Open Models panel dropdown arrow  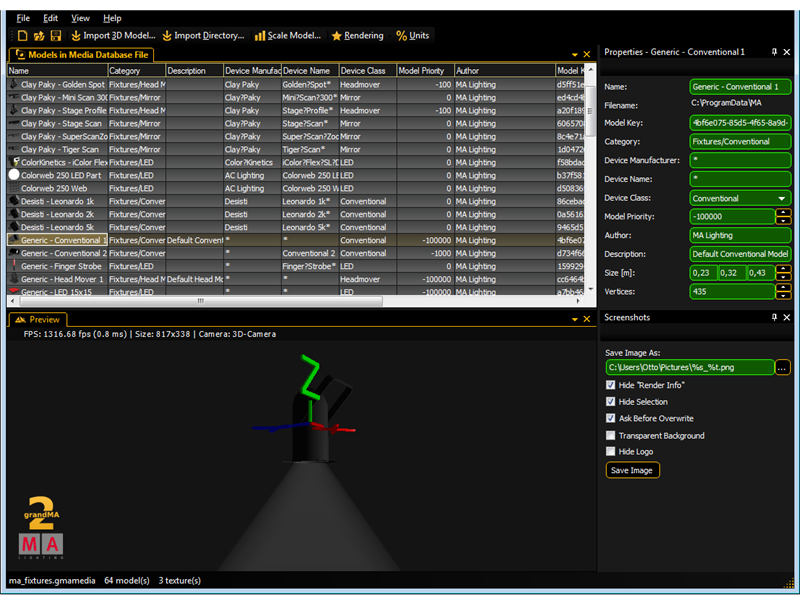click(x=574, y=55)
